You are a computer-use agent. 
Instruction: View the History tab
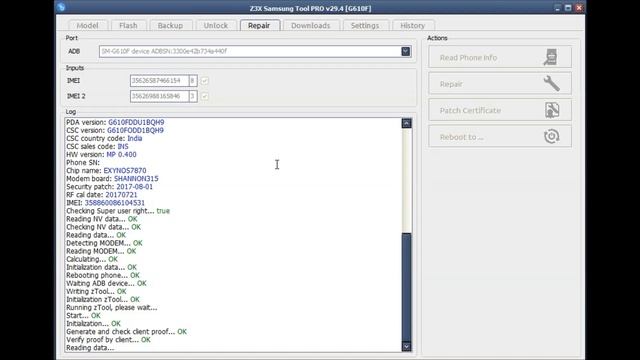click(412, 25)
